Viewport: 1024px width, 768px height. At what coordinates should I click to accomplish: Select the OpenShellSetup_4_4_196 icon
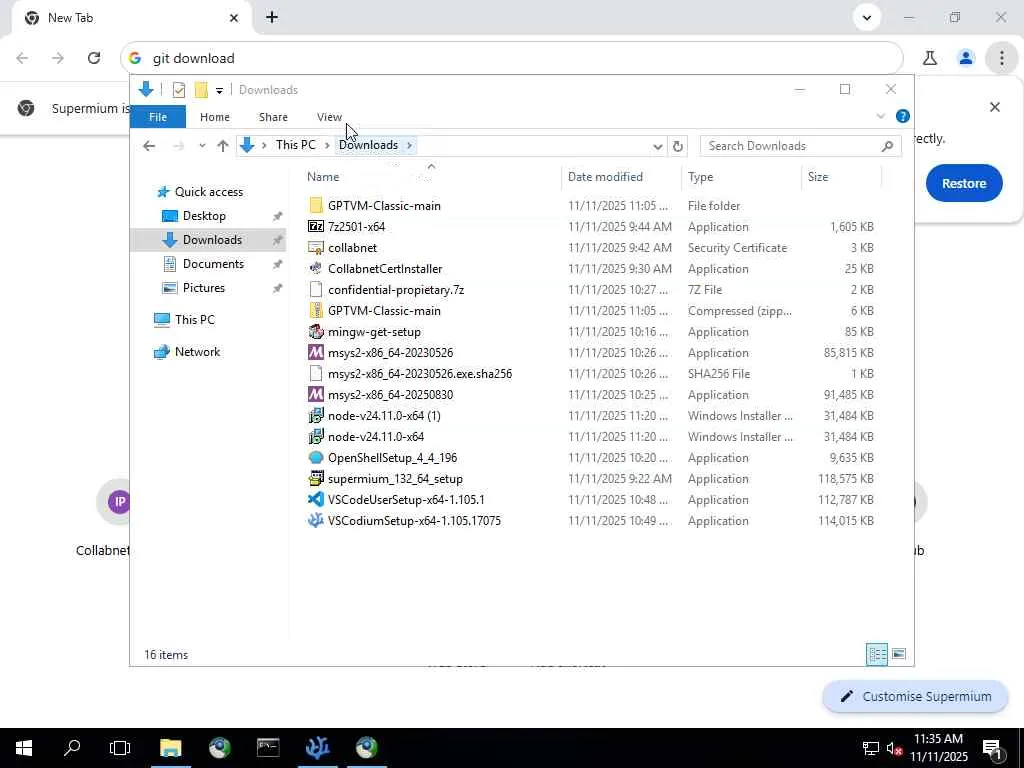coord(315,458)
